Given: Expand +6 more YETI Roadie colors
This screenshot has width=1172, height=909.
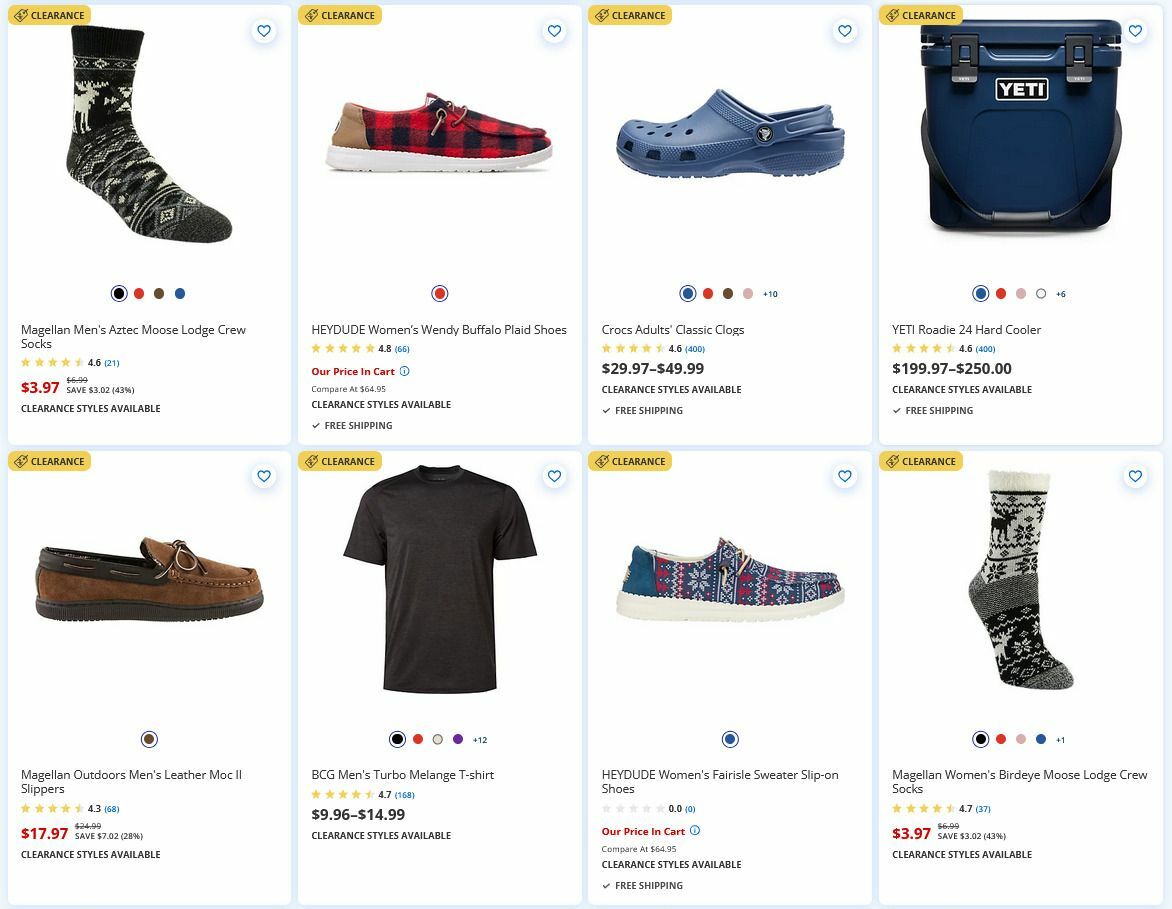Looking at the screenshot, I should pyautogui.click(x=1061, y=294).
